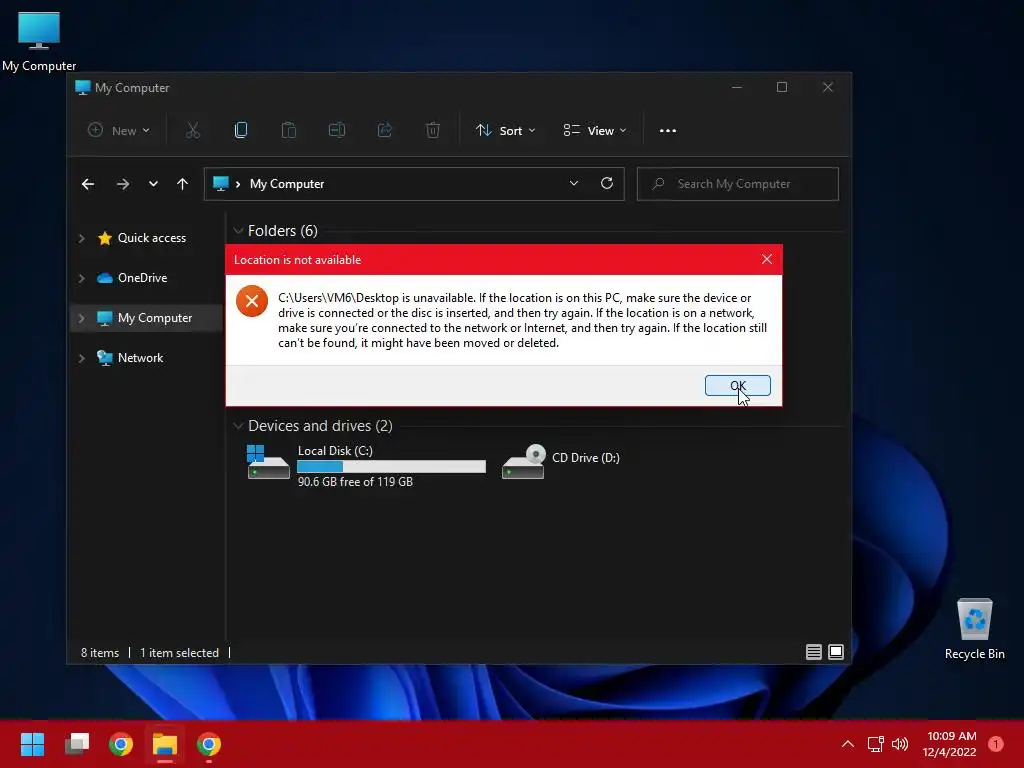Click the Copy icon in toolbar
The height and width of the screenshot is (768, 1024).
coord(241,131)
